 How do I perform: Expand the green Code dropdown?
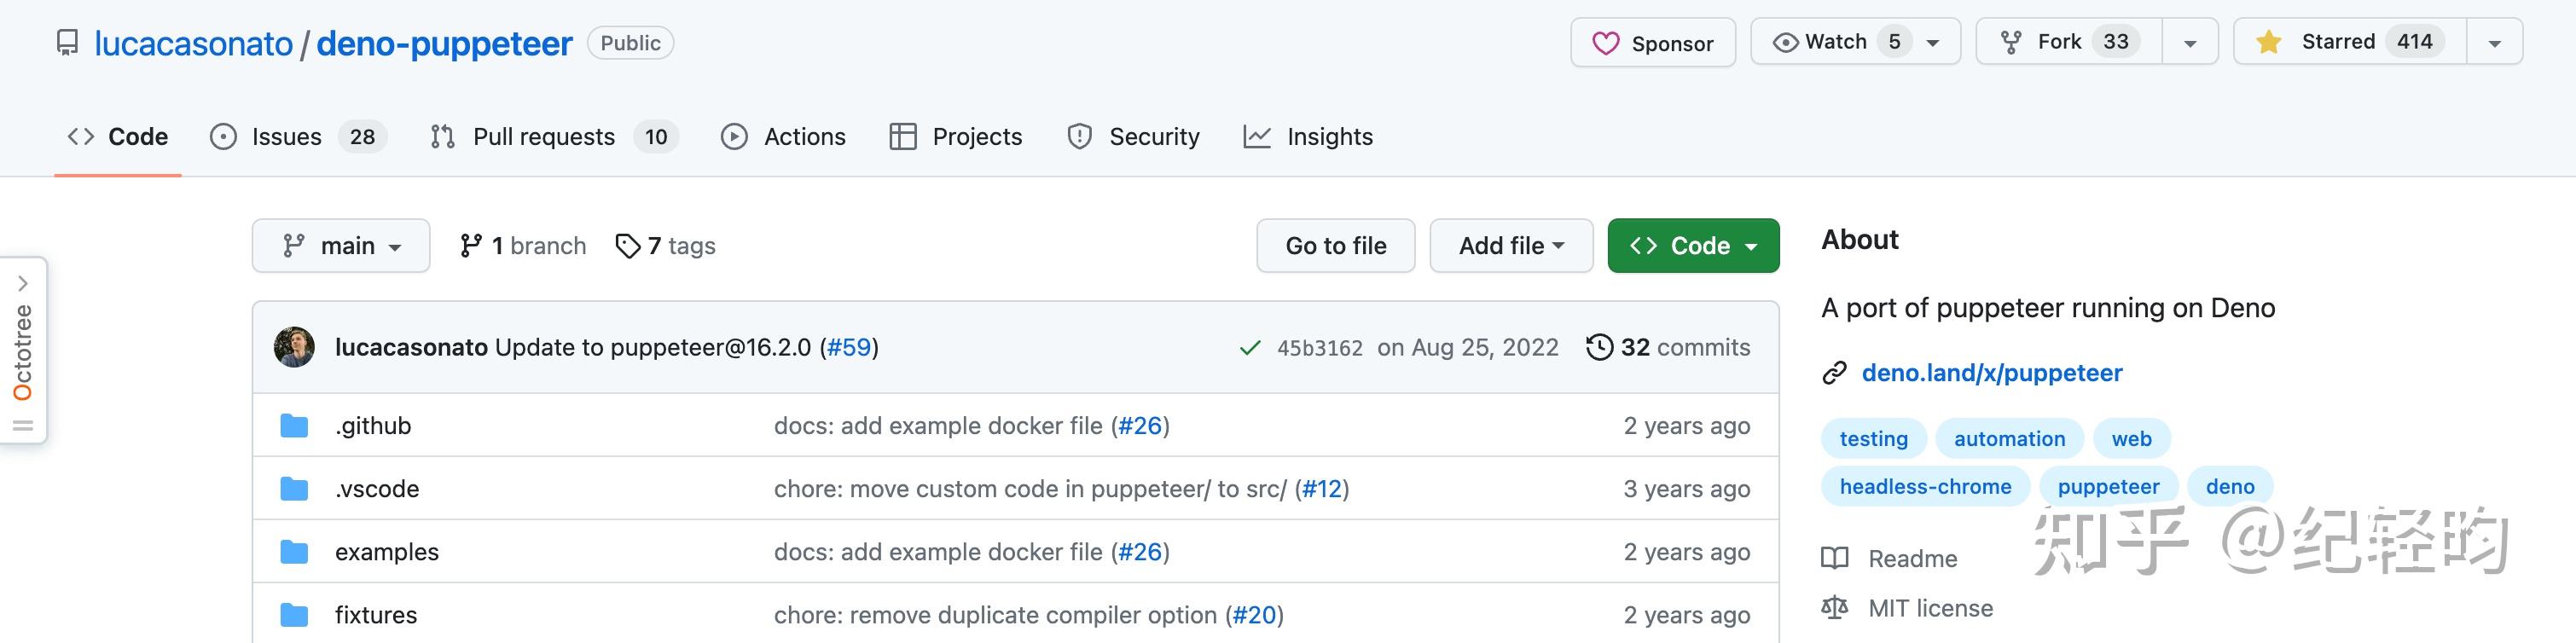[x=1693, y=246]
